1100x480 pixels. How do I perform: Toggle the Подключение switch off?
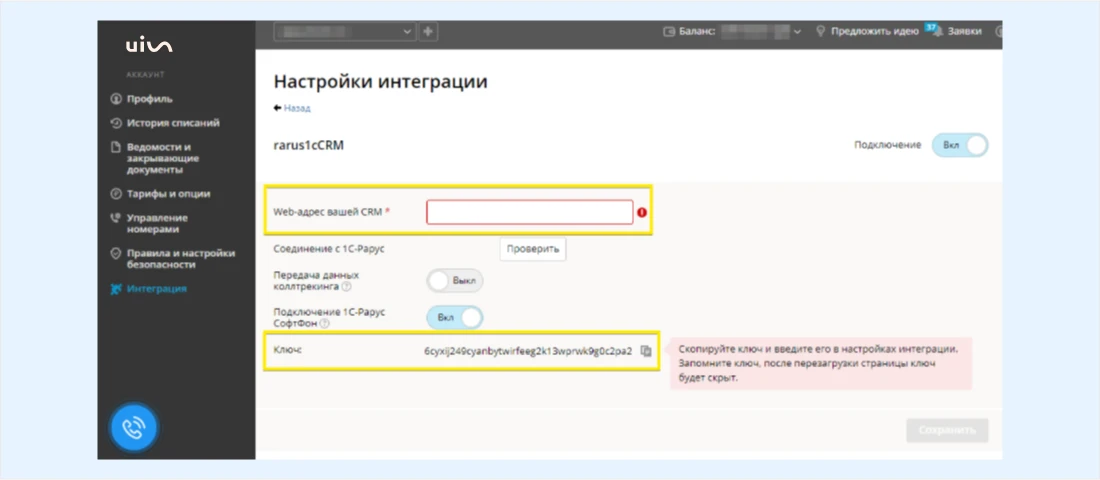pos(960,145)
